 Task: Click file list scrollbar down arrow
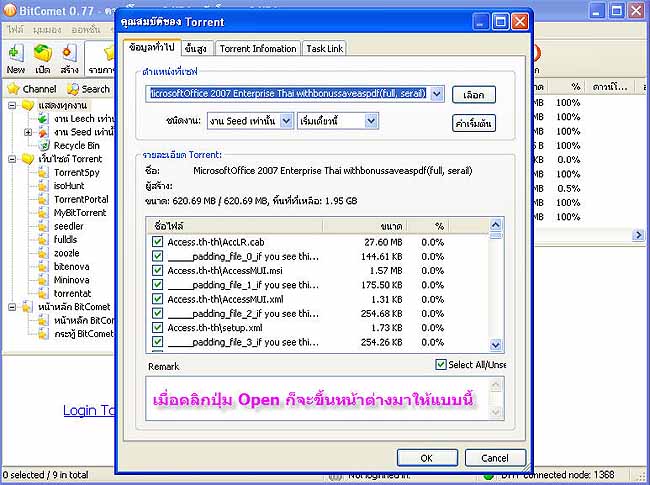pyautogui.click(x=496, y=345)
